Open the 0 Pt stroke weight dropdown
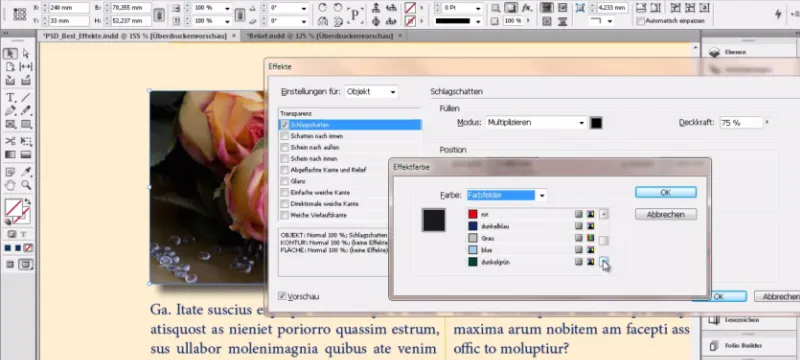This screenshot has height=360, width=800. point(478,8)
